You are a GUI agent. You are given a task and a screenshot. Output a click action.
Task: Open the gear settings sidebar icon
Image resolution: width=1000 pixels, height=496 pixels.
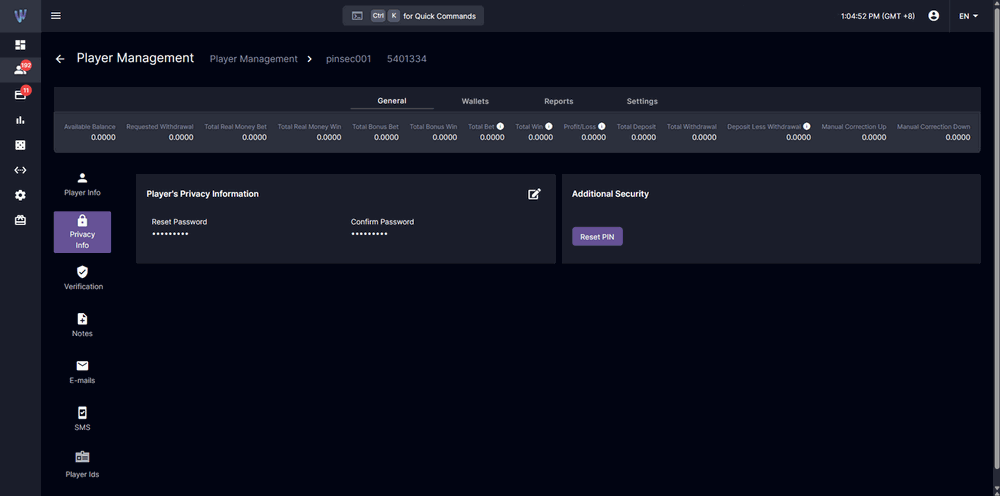tap(20, 195)
